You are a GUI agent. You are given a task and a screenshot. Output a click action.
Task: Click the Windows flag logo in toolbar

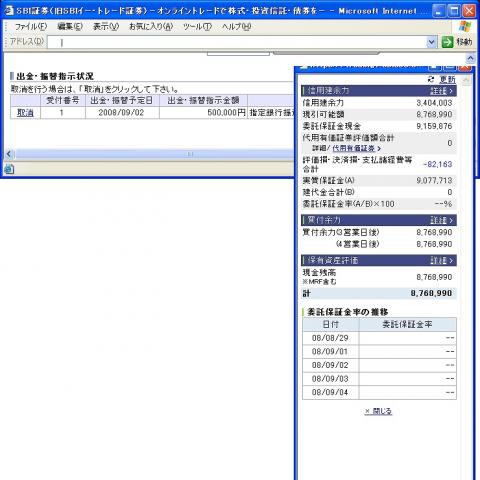point(465,26)
